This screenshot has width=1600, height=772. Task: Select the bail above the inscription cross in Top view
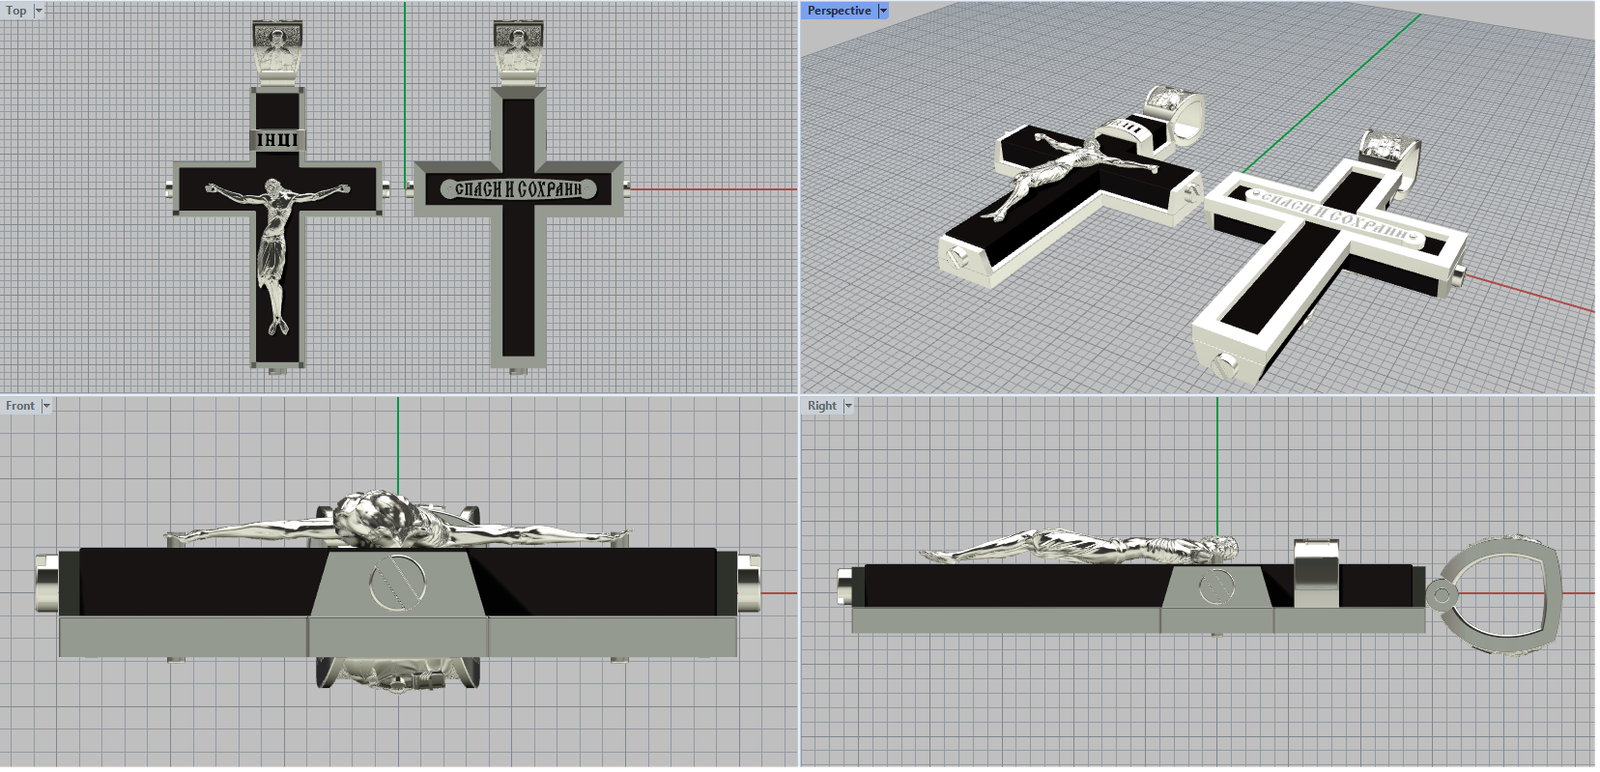point(518,52)
